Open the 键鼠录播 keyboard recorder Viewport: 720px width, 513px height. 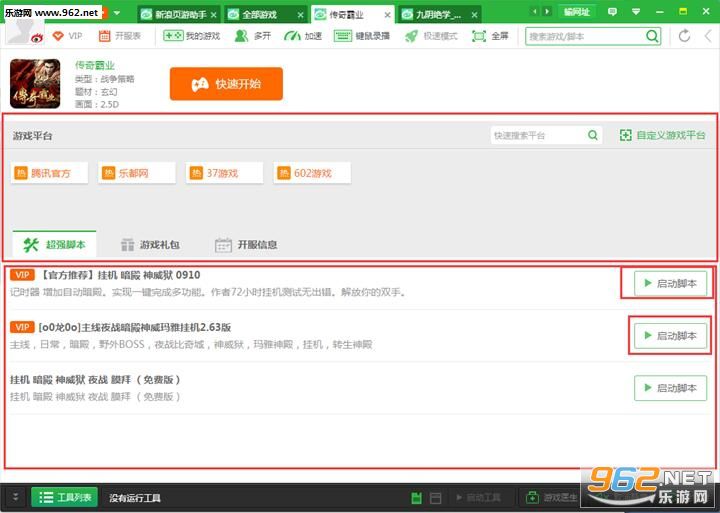tap(362, 36)
